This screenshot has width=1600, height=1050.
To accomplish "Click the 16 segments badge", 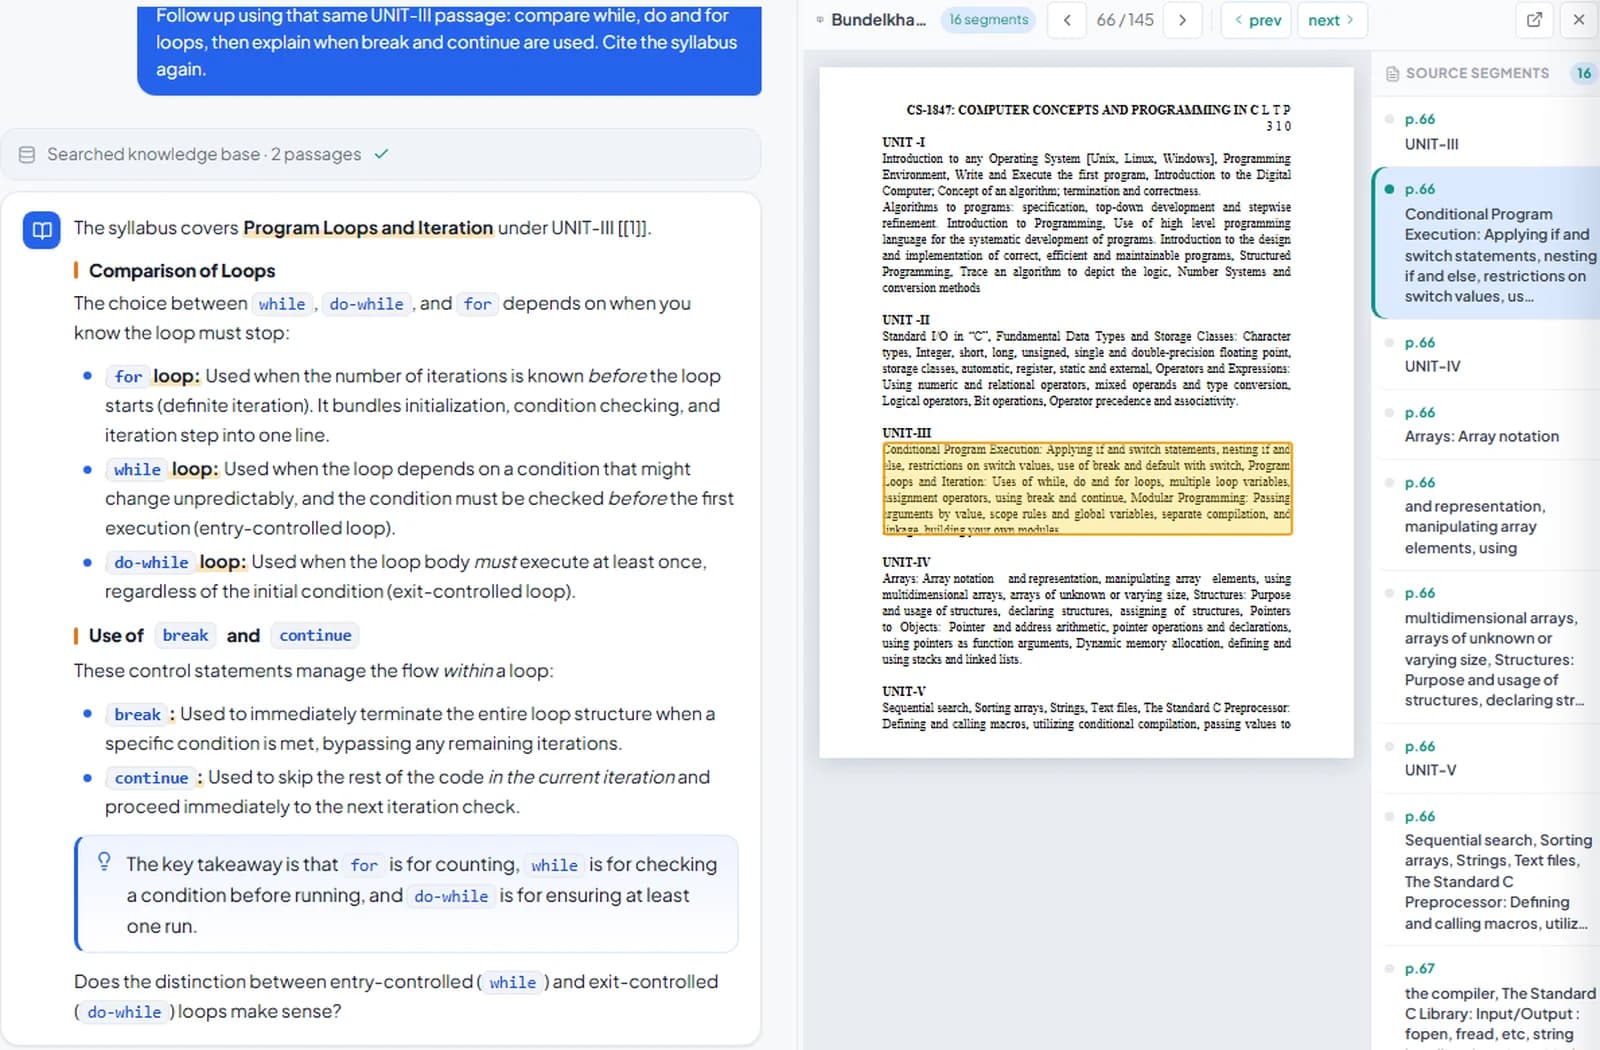I will 988,20.
